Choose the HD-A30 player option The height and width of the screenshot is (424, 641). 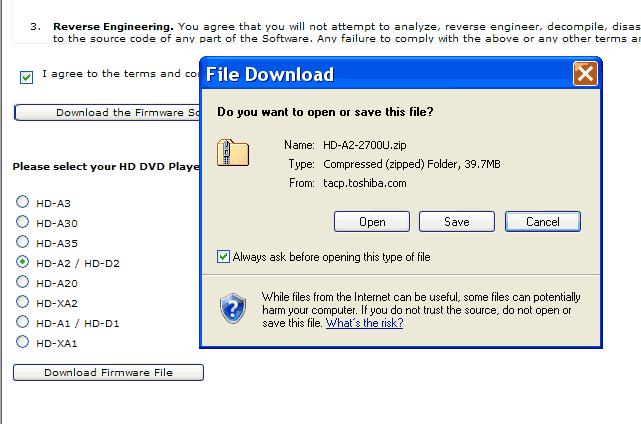tap(23, 222)
